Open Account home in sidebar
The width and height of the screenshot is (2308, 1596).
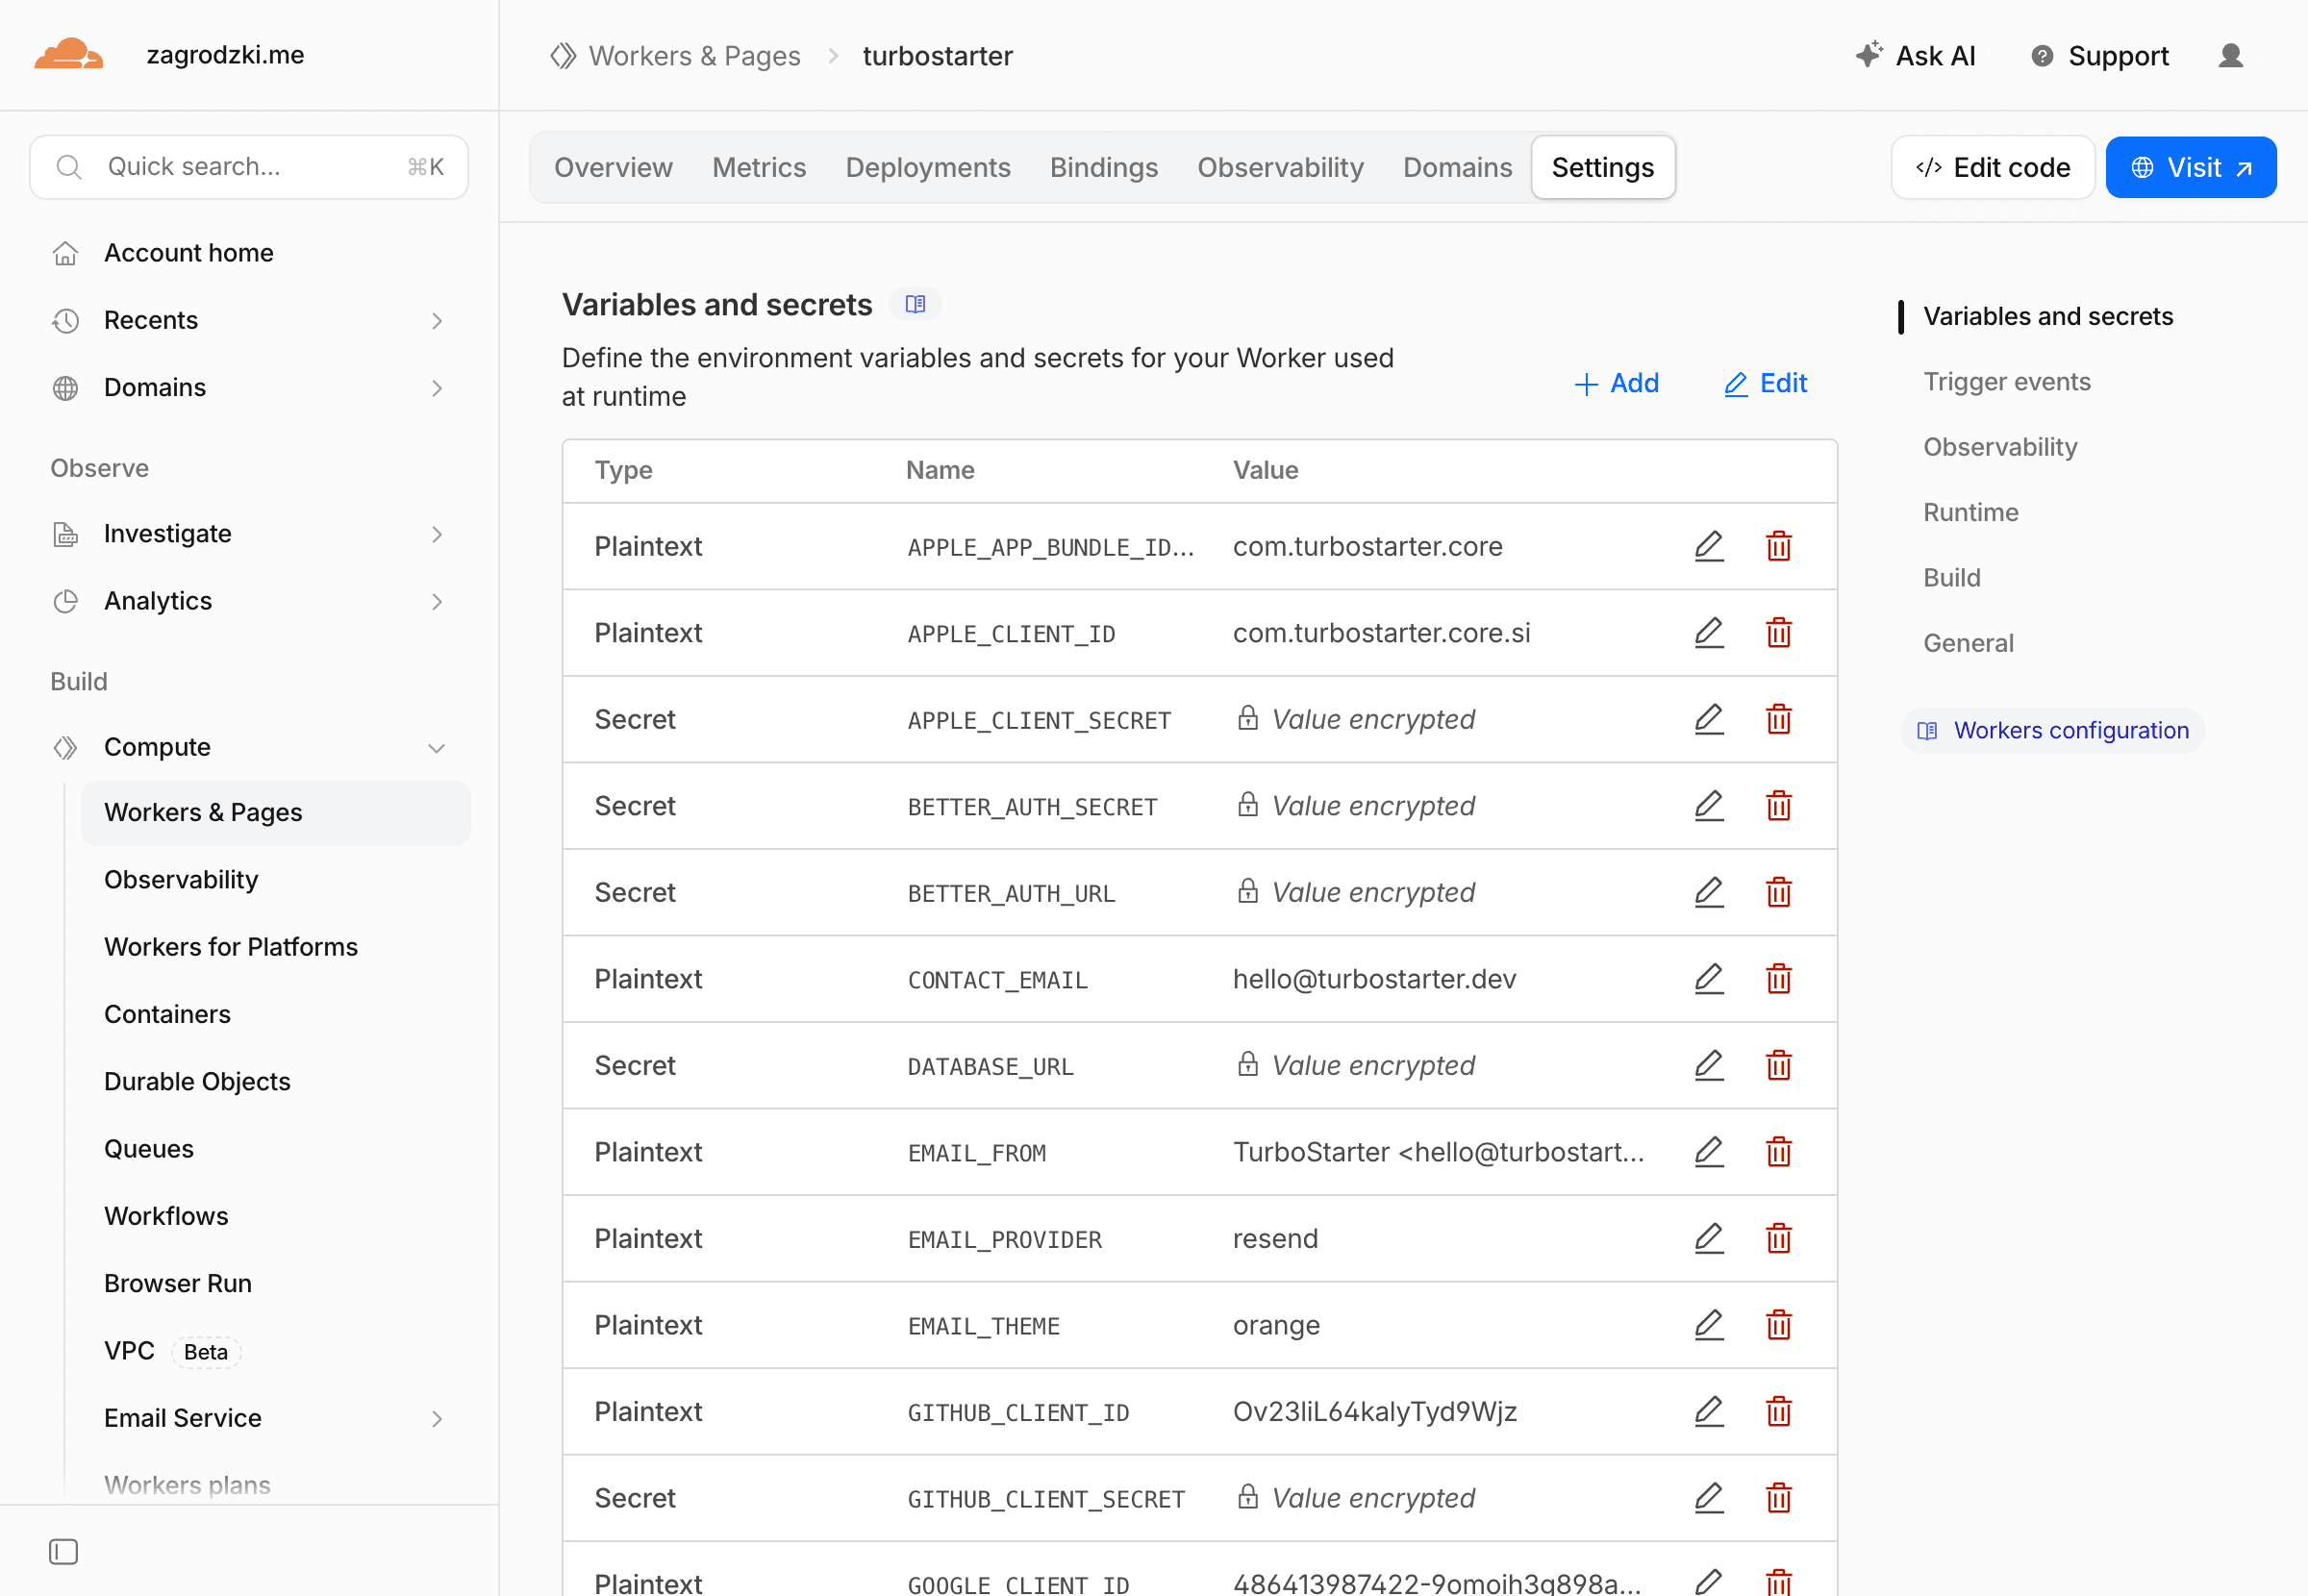coord(249,253)
